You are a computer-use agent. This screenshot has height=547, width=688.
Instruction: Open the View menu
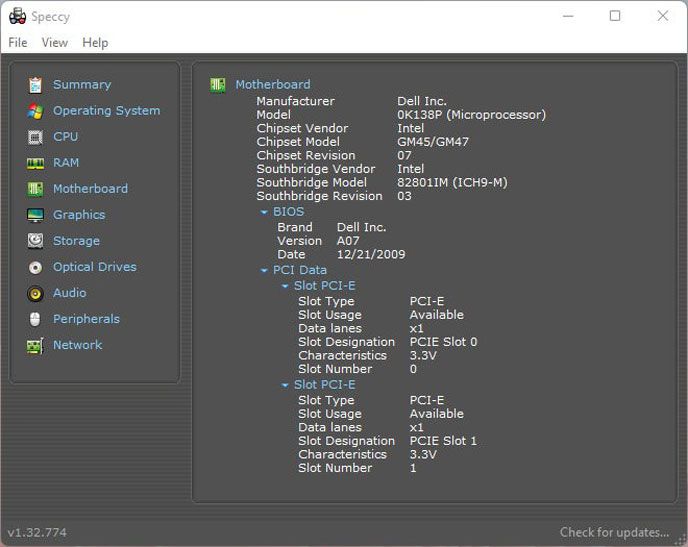[x=55, y=43]
